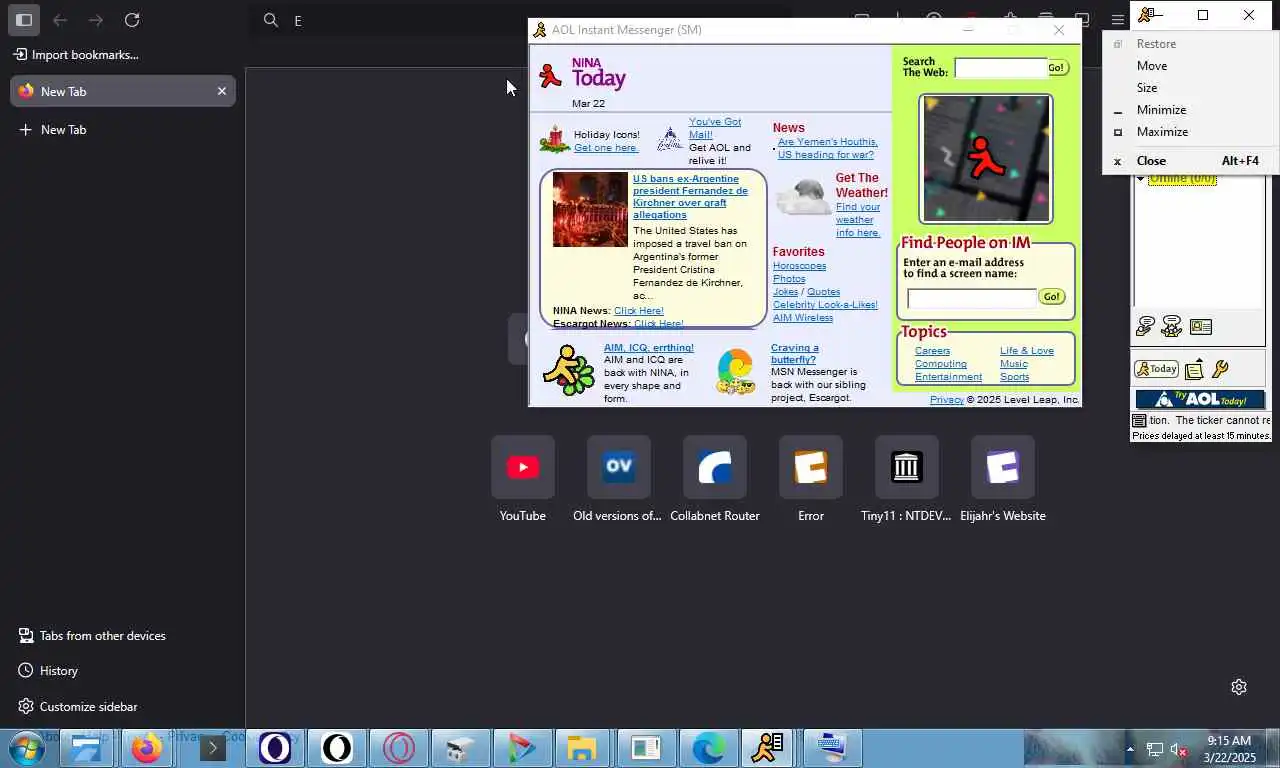Open the Horoscopes favorites link
Screen dimensions: 1280x768
799,266
